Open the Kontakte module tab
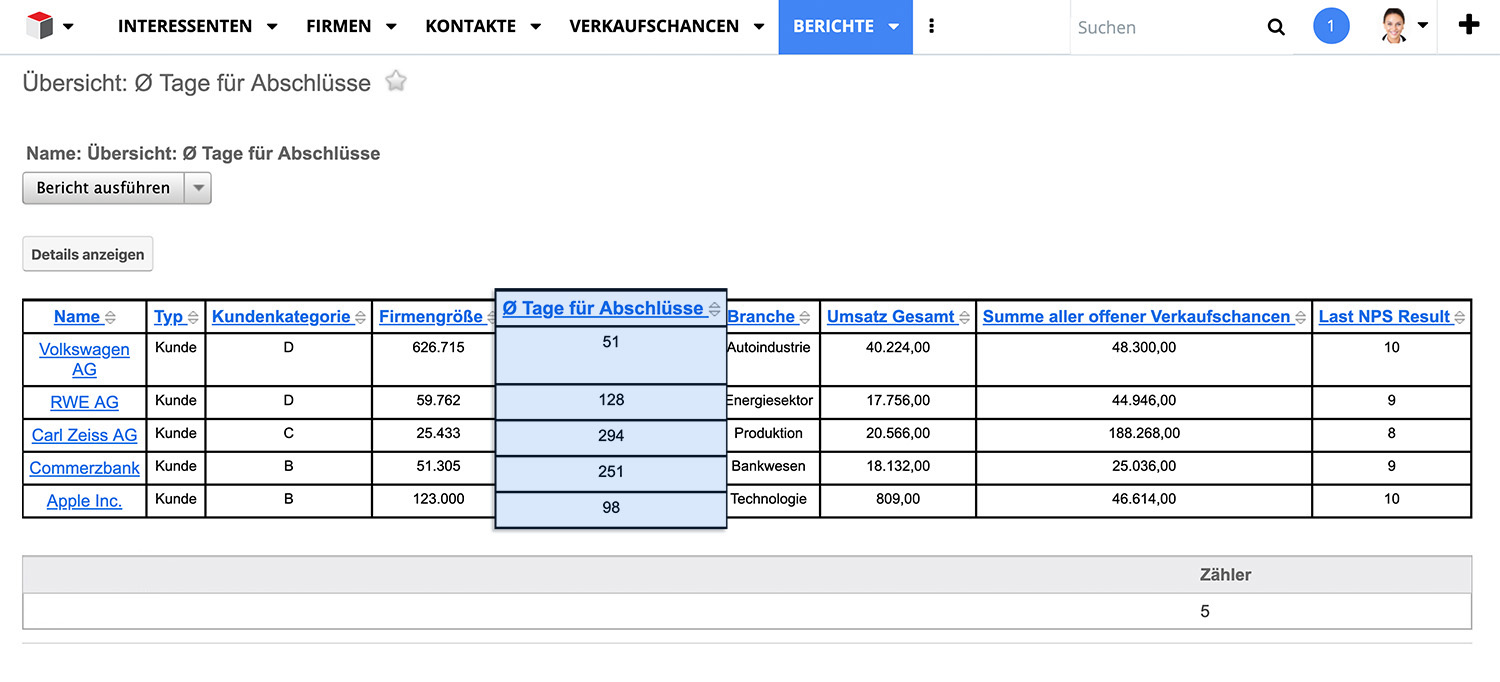Screen dimensions: 1500x682 (469, 27)
